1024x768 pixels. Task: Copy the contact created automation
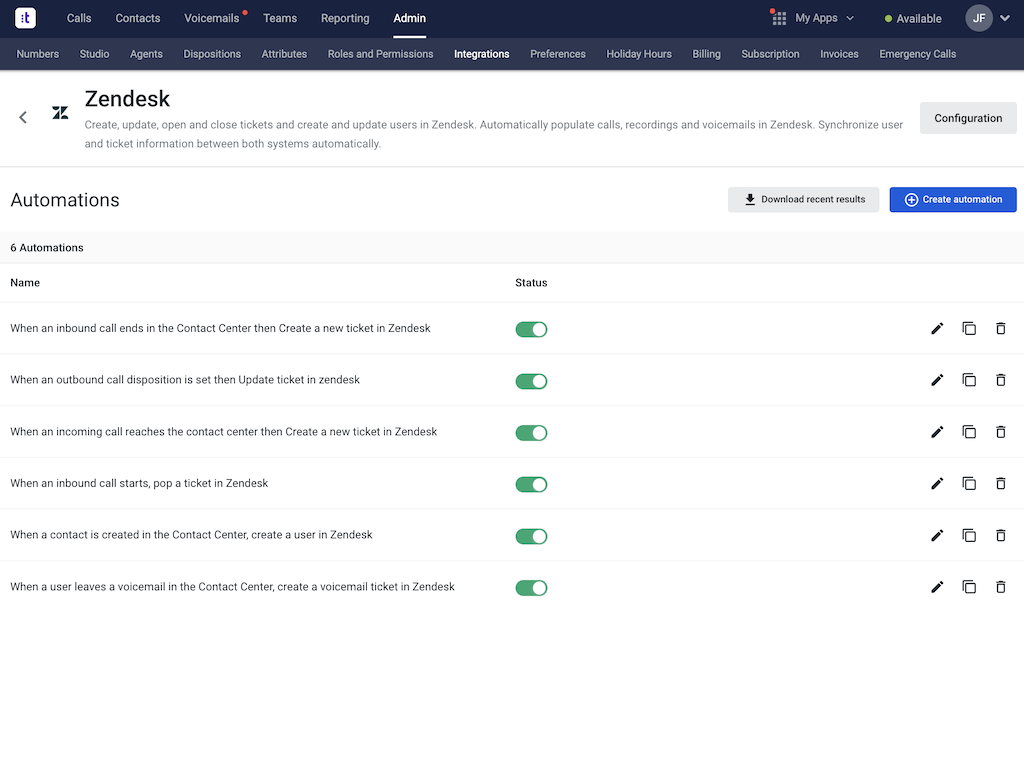coord(969,535)
